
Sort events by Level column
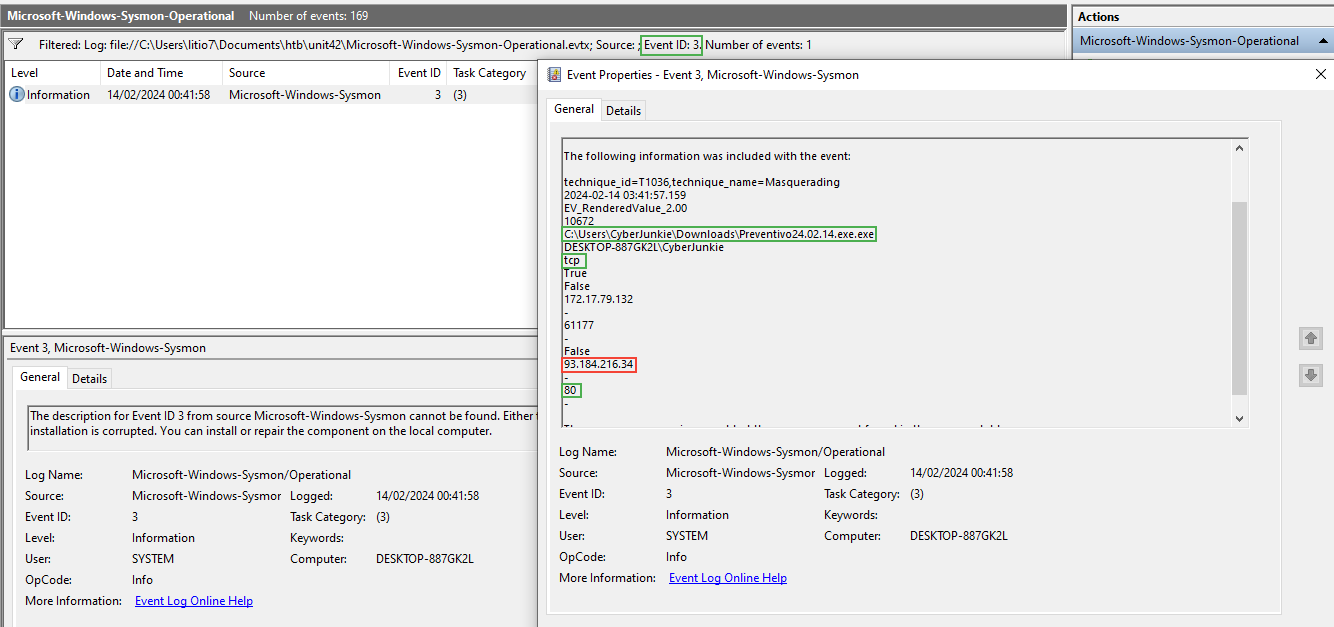(x=52, y=73)
